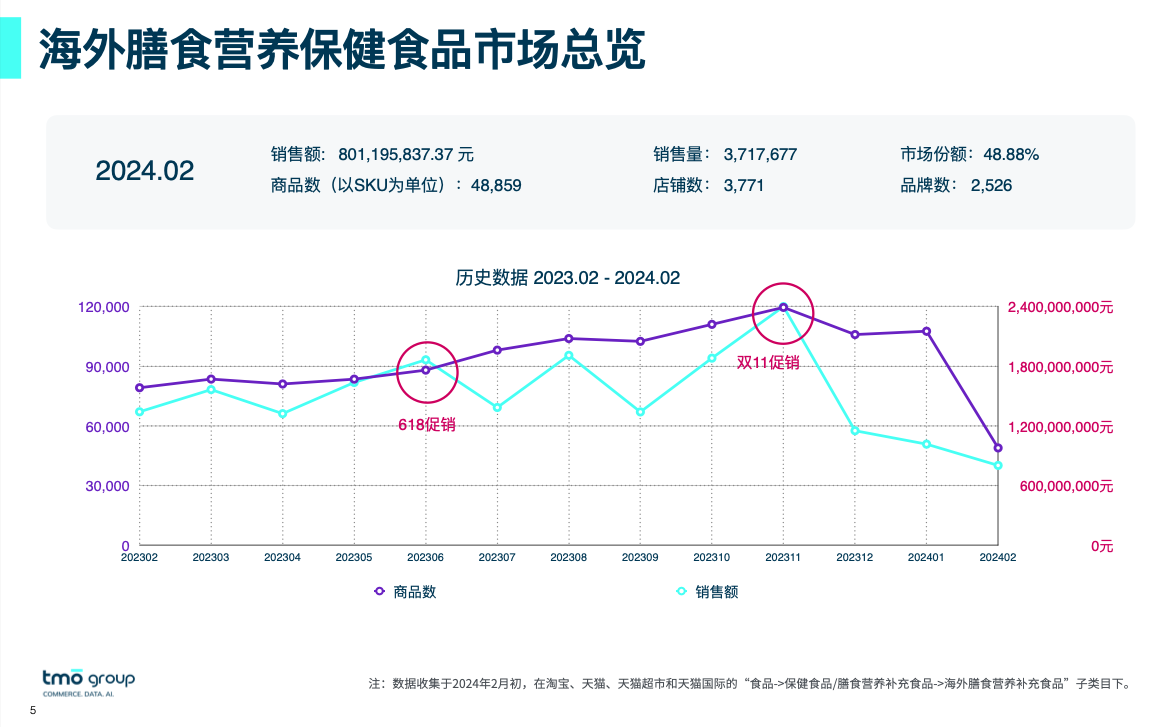
Task: Click the 202311 purple peak data point
Action: click(783, 307)
